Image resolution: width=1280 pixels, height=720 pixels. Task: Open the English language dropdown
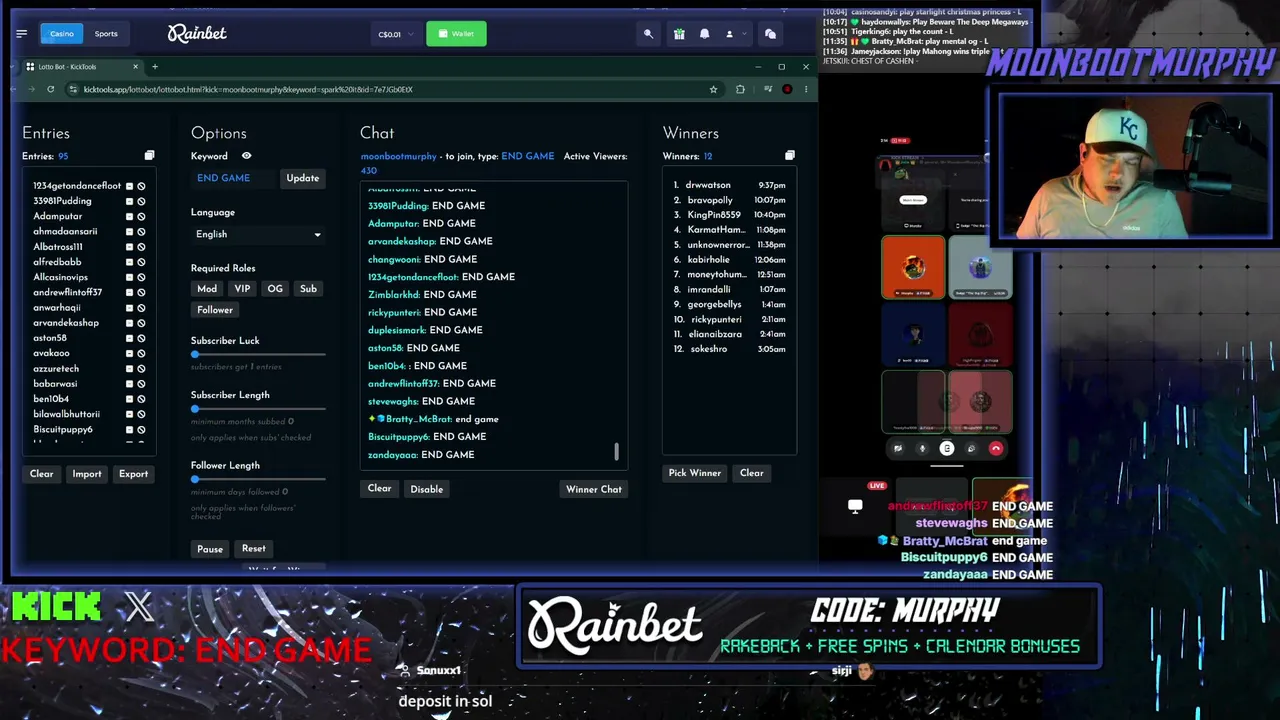(258, 234)
